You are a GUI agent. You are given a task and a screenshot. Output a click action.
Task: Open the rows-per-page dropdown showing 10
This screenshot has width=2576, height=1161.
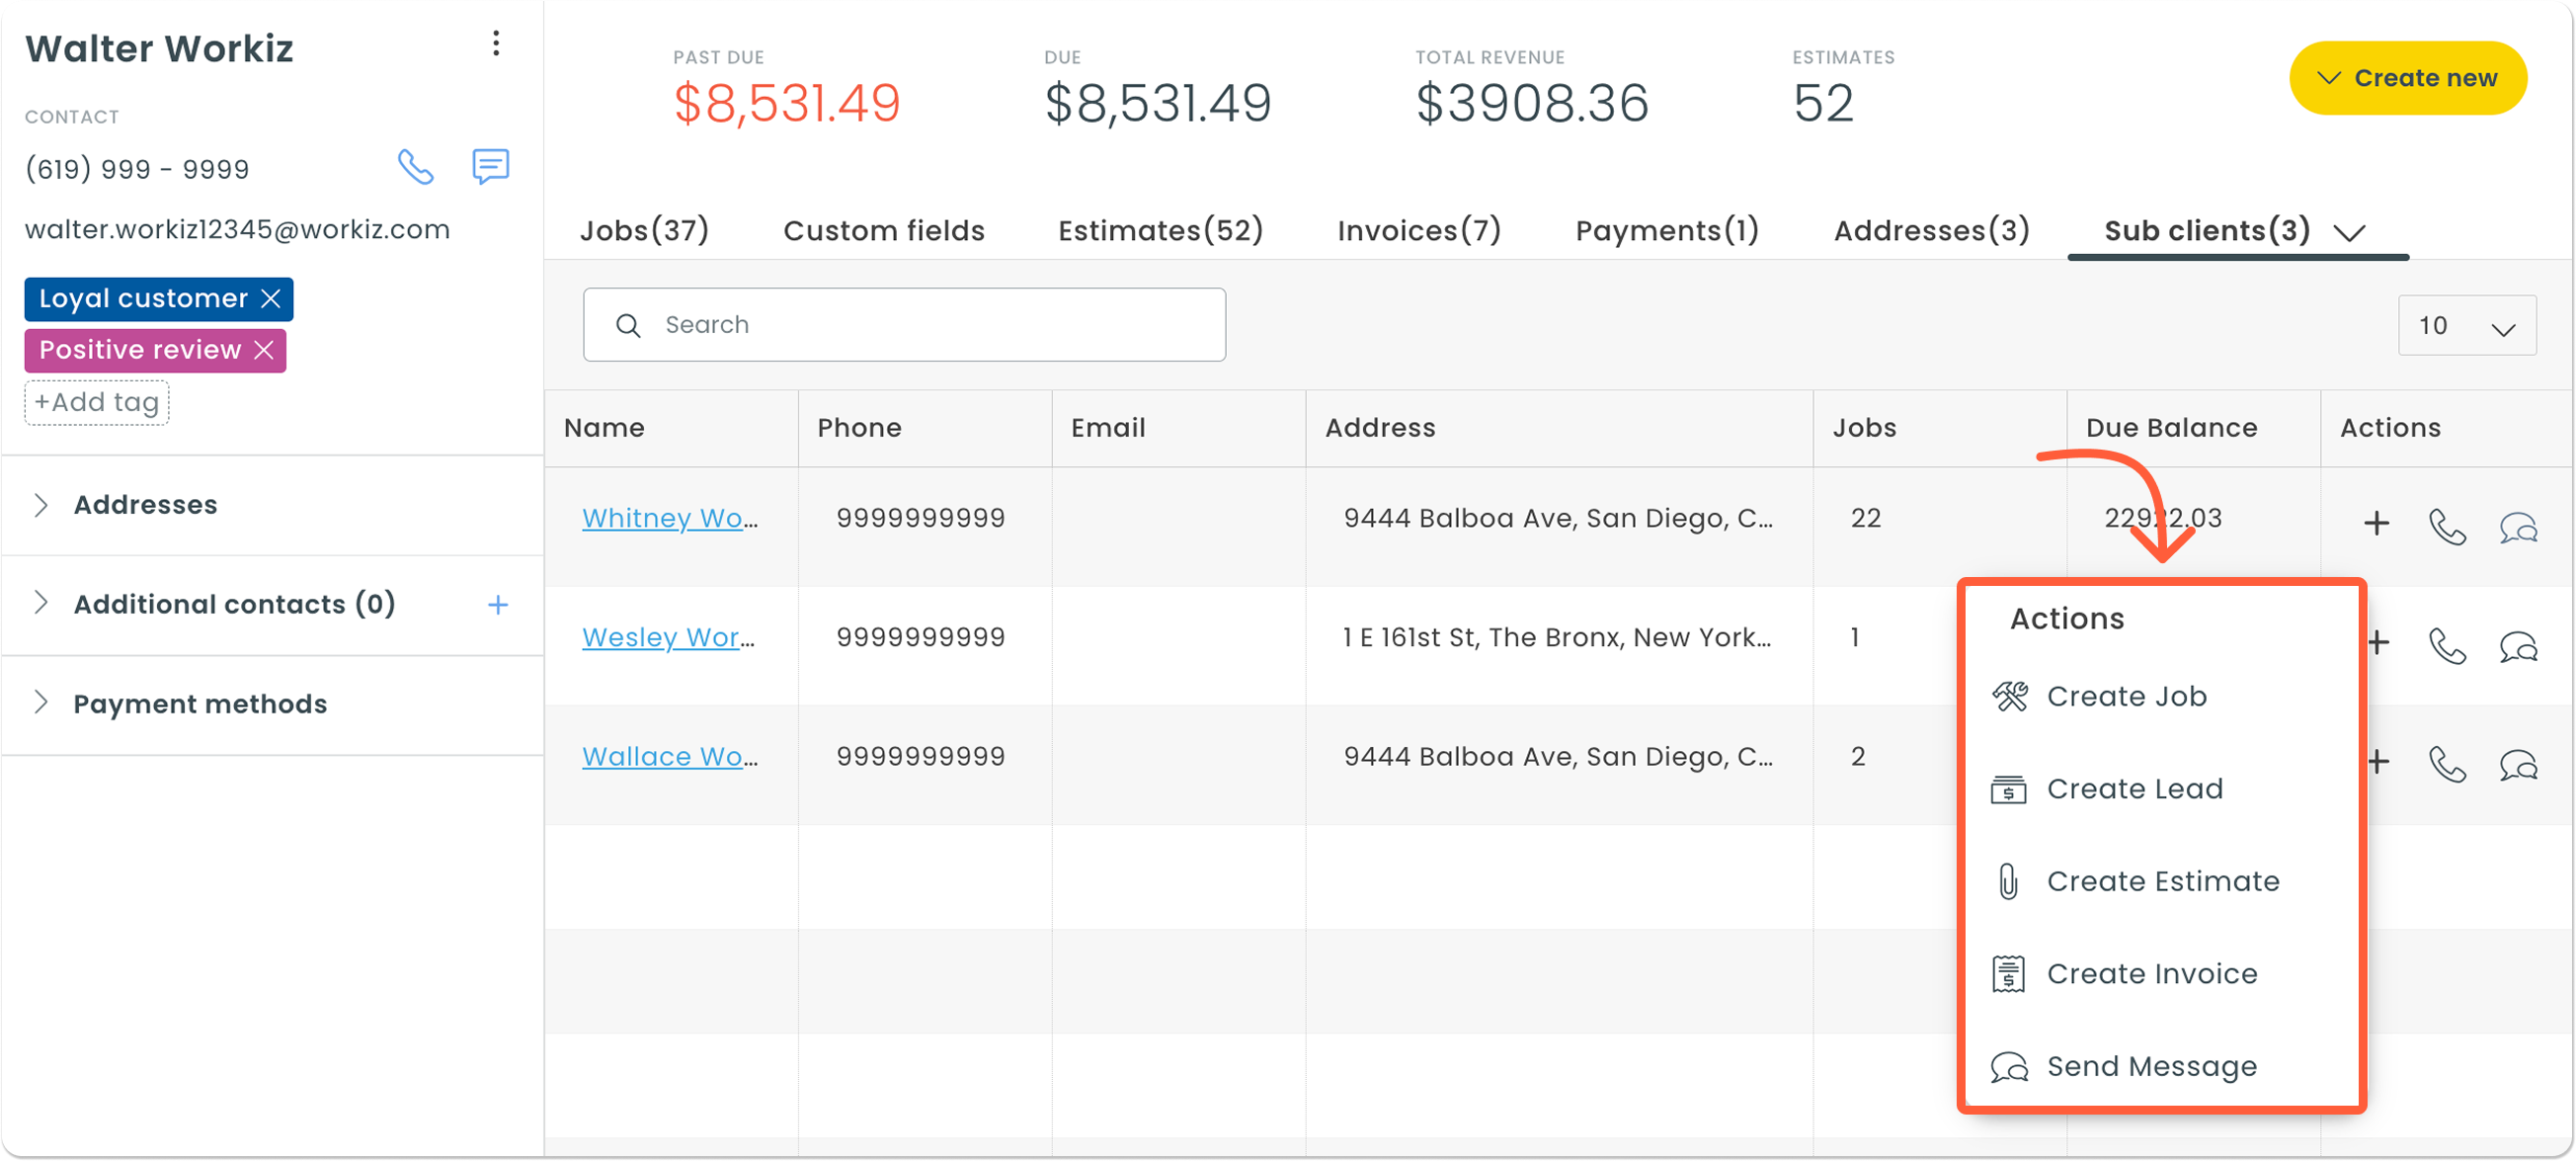(x=2466, y=326)
